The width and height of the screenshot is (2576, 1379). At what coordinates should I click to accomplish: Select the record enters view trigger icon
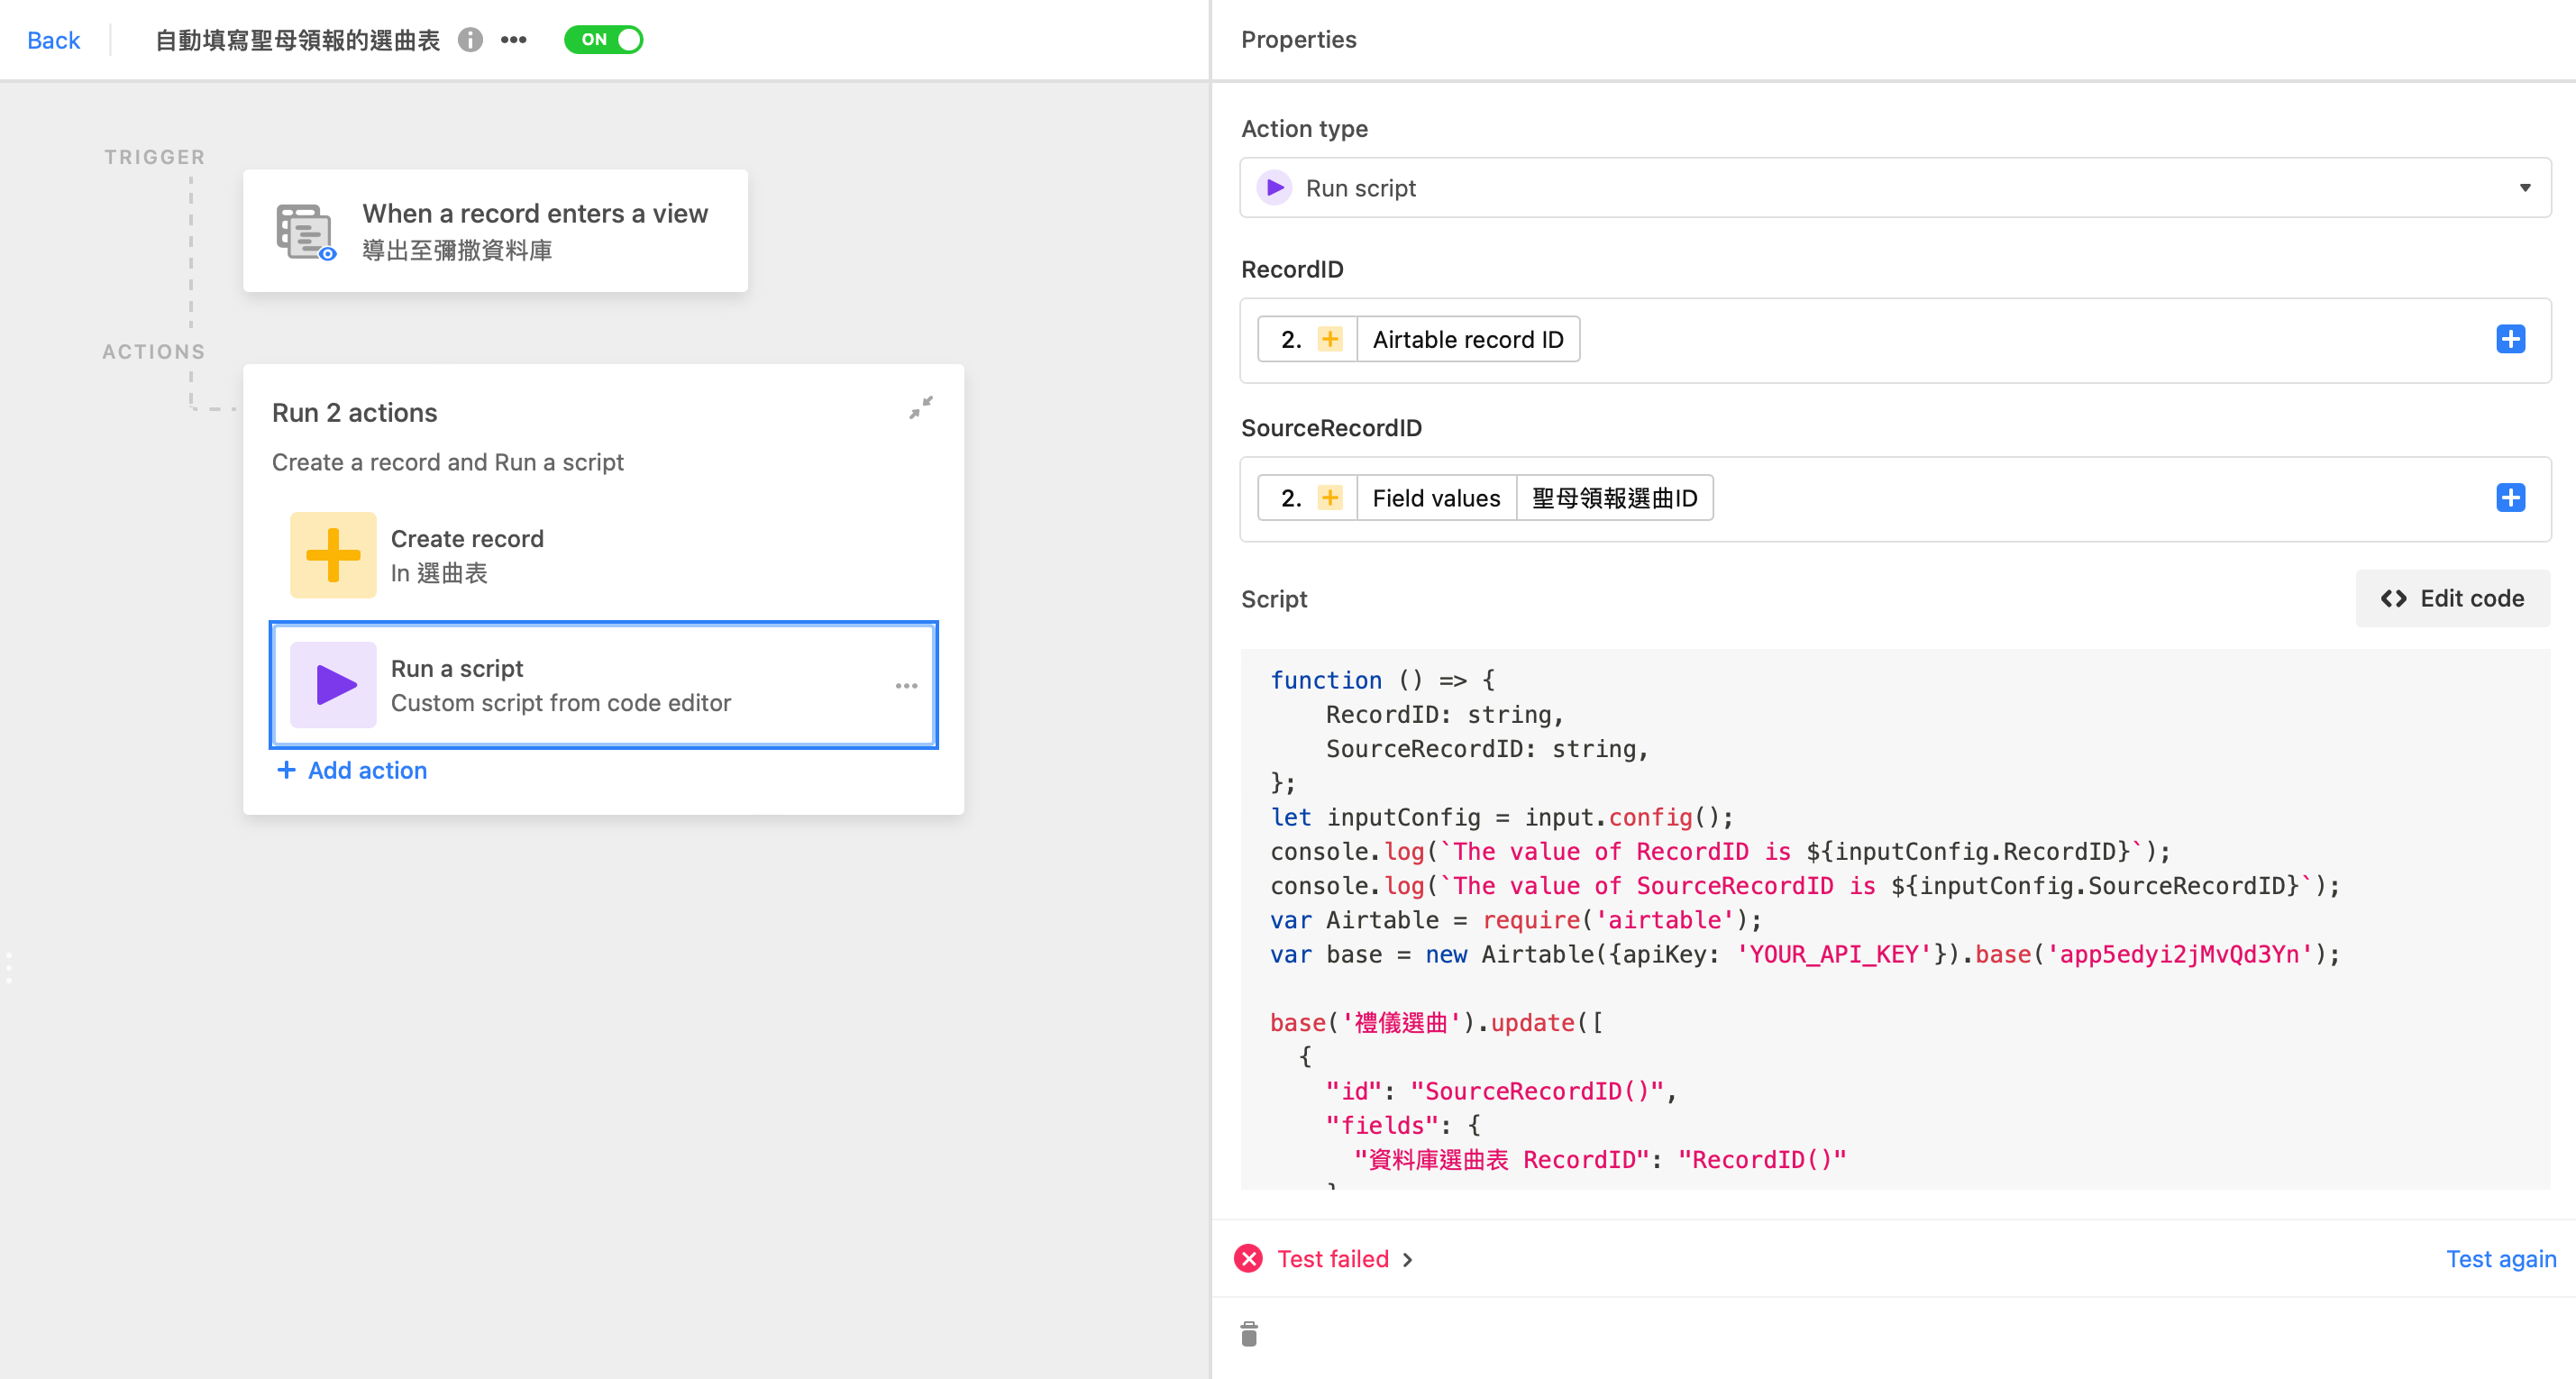click(x=305, y=231)
